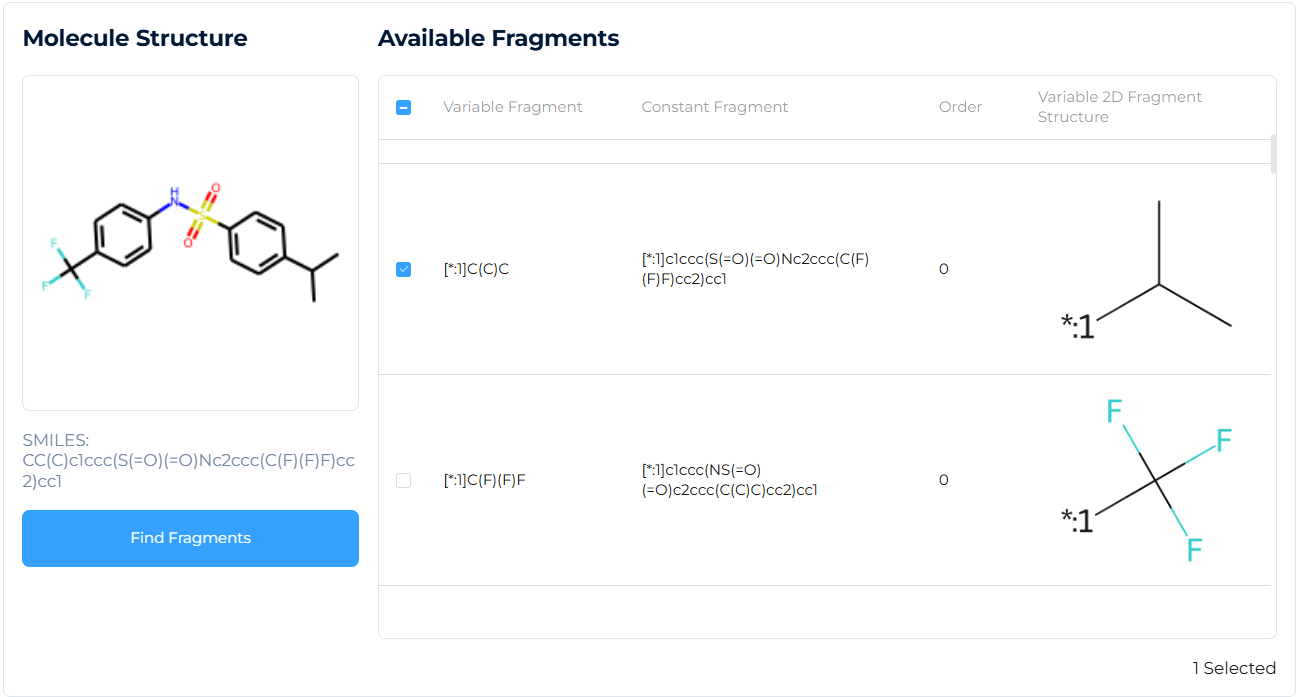Click the constant fragment cell in the isopropyl row

point(755,269)
